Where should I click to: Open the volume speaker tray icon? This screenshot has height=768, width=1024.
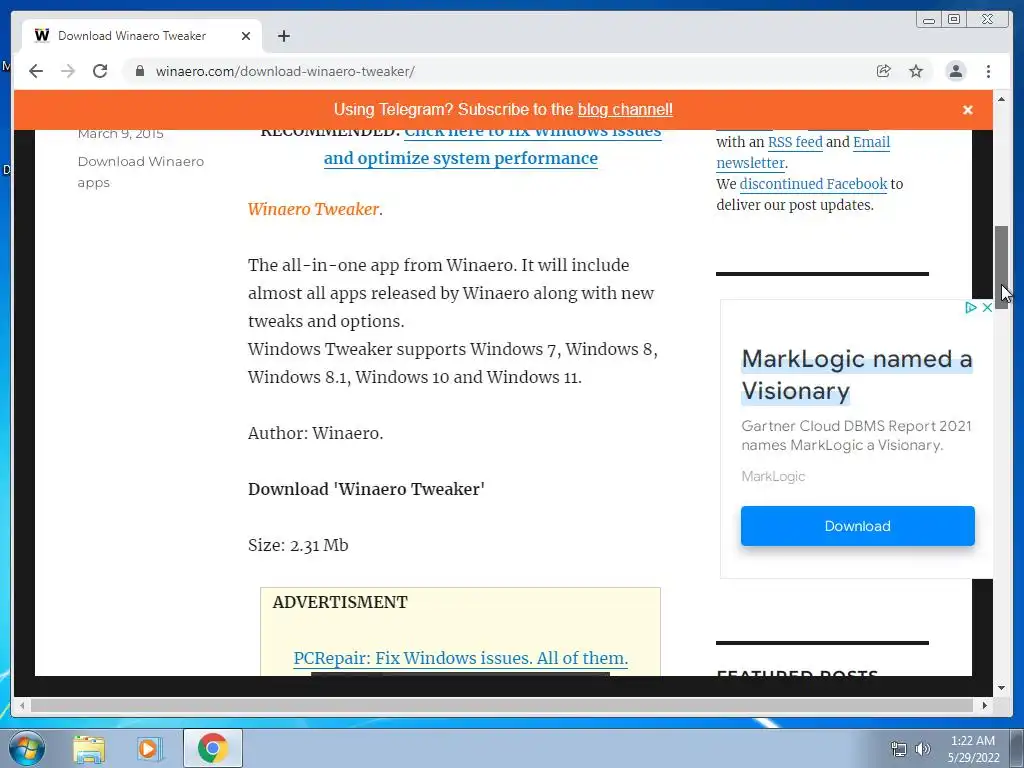922,749
